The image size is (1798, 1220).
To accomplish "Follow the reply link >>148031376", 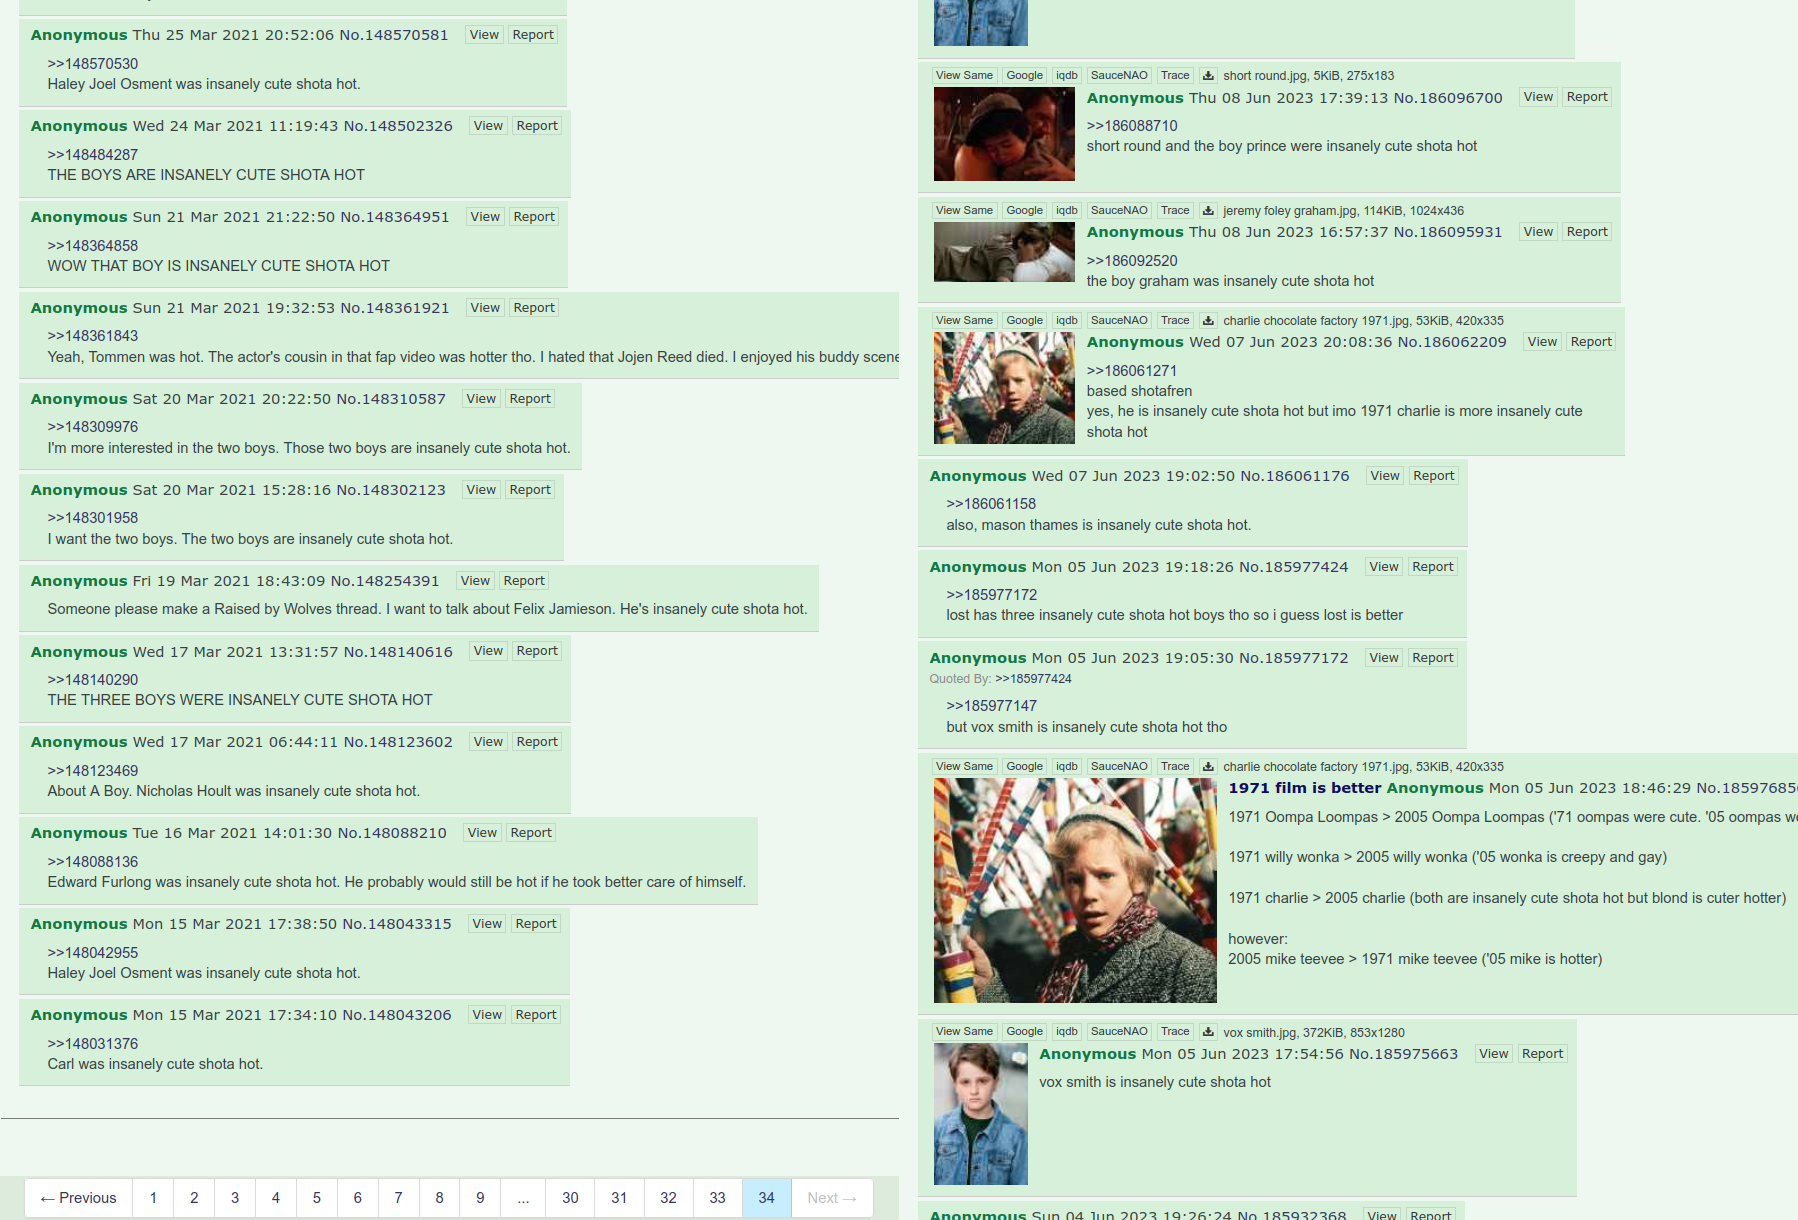I will click(93, 1044).
